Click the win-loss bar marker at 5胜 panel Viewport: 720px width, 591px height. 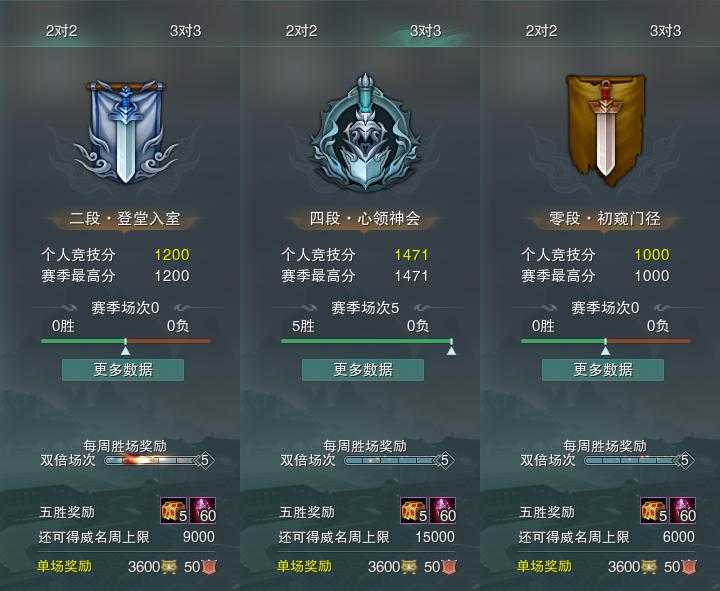[x=452, y=347]
